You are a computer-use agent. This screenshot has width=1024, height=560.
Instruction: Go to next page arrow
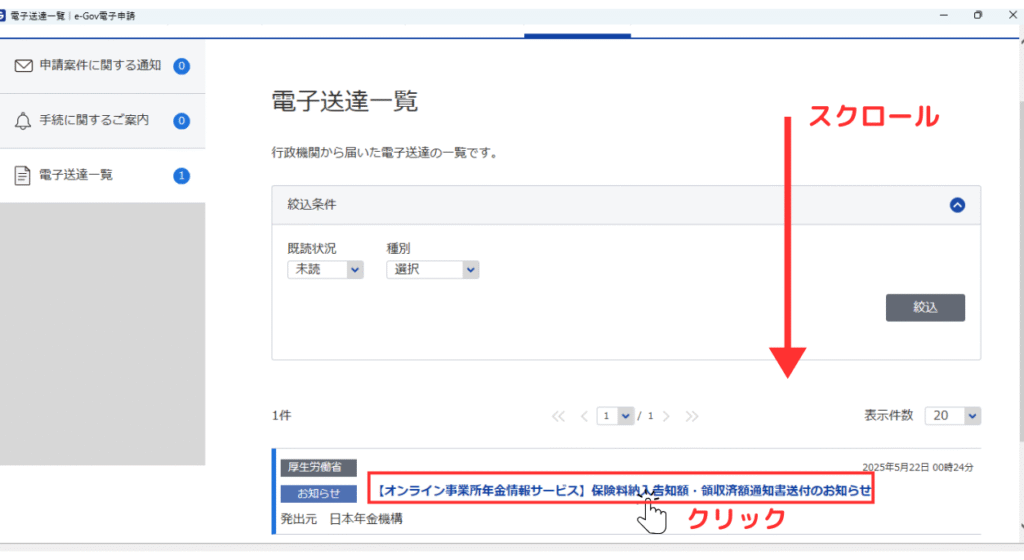[x=666, y=416]
